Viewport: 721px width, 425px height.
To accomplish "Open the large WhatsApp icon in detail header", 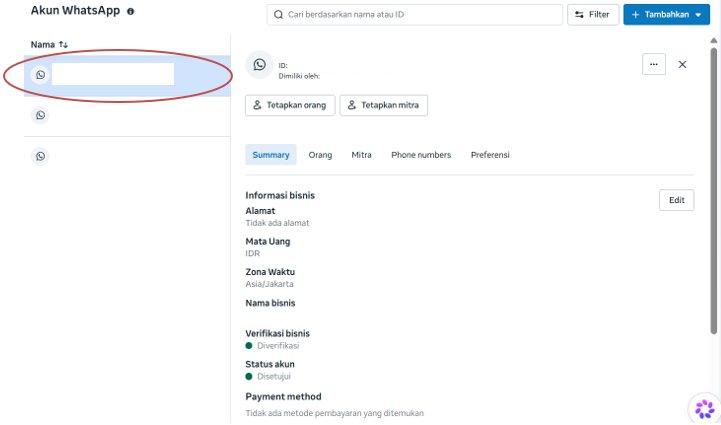I will 259,65.
